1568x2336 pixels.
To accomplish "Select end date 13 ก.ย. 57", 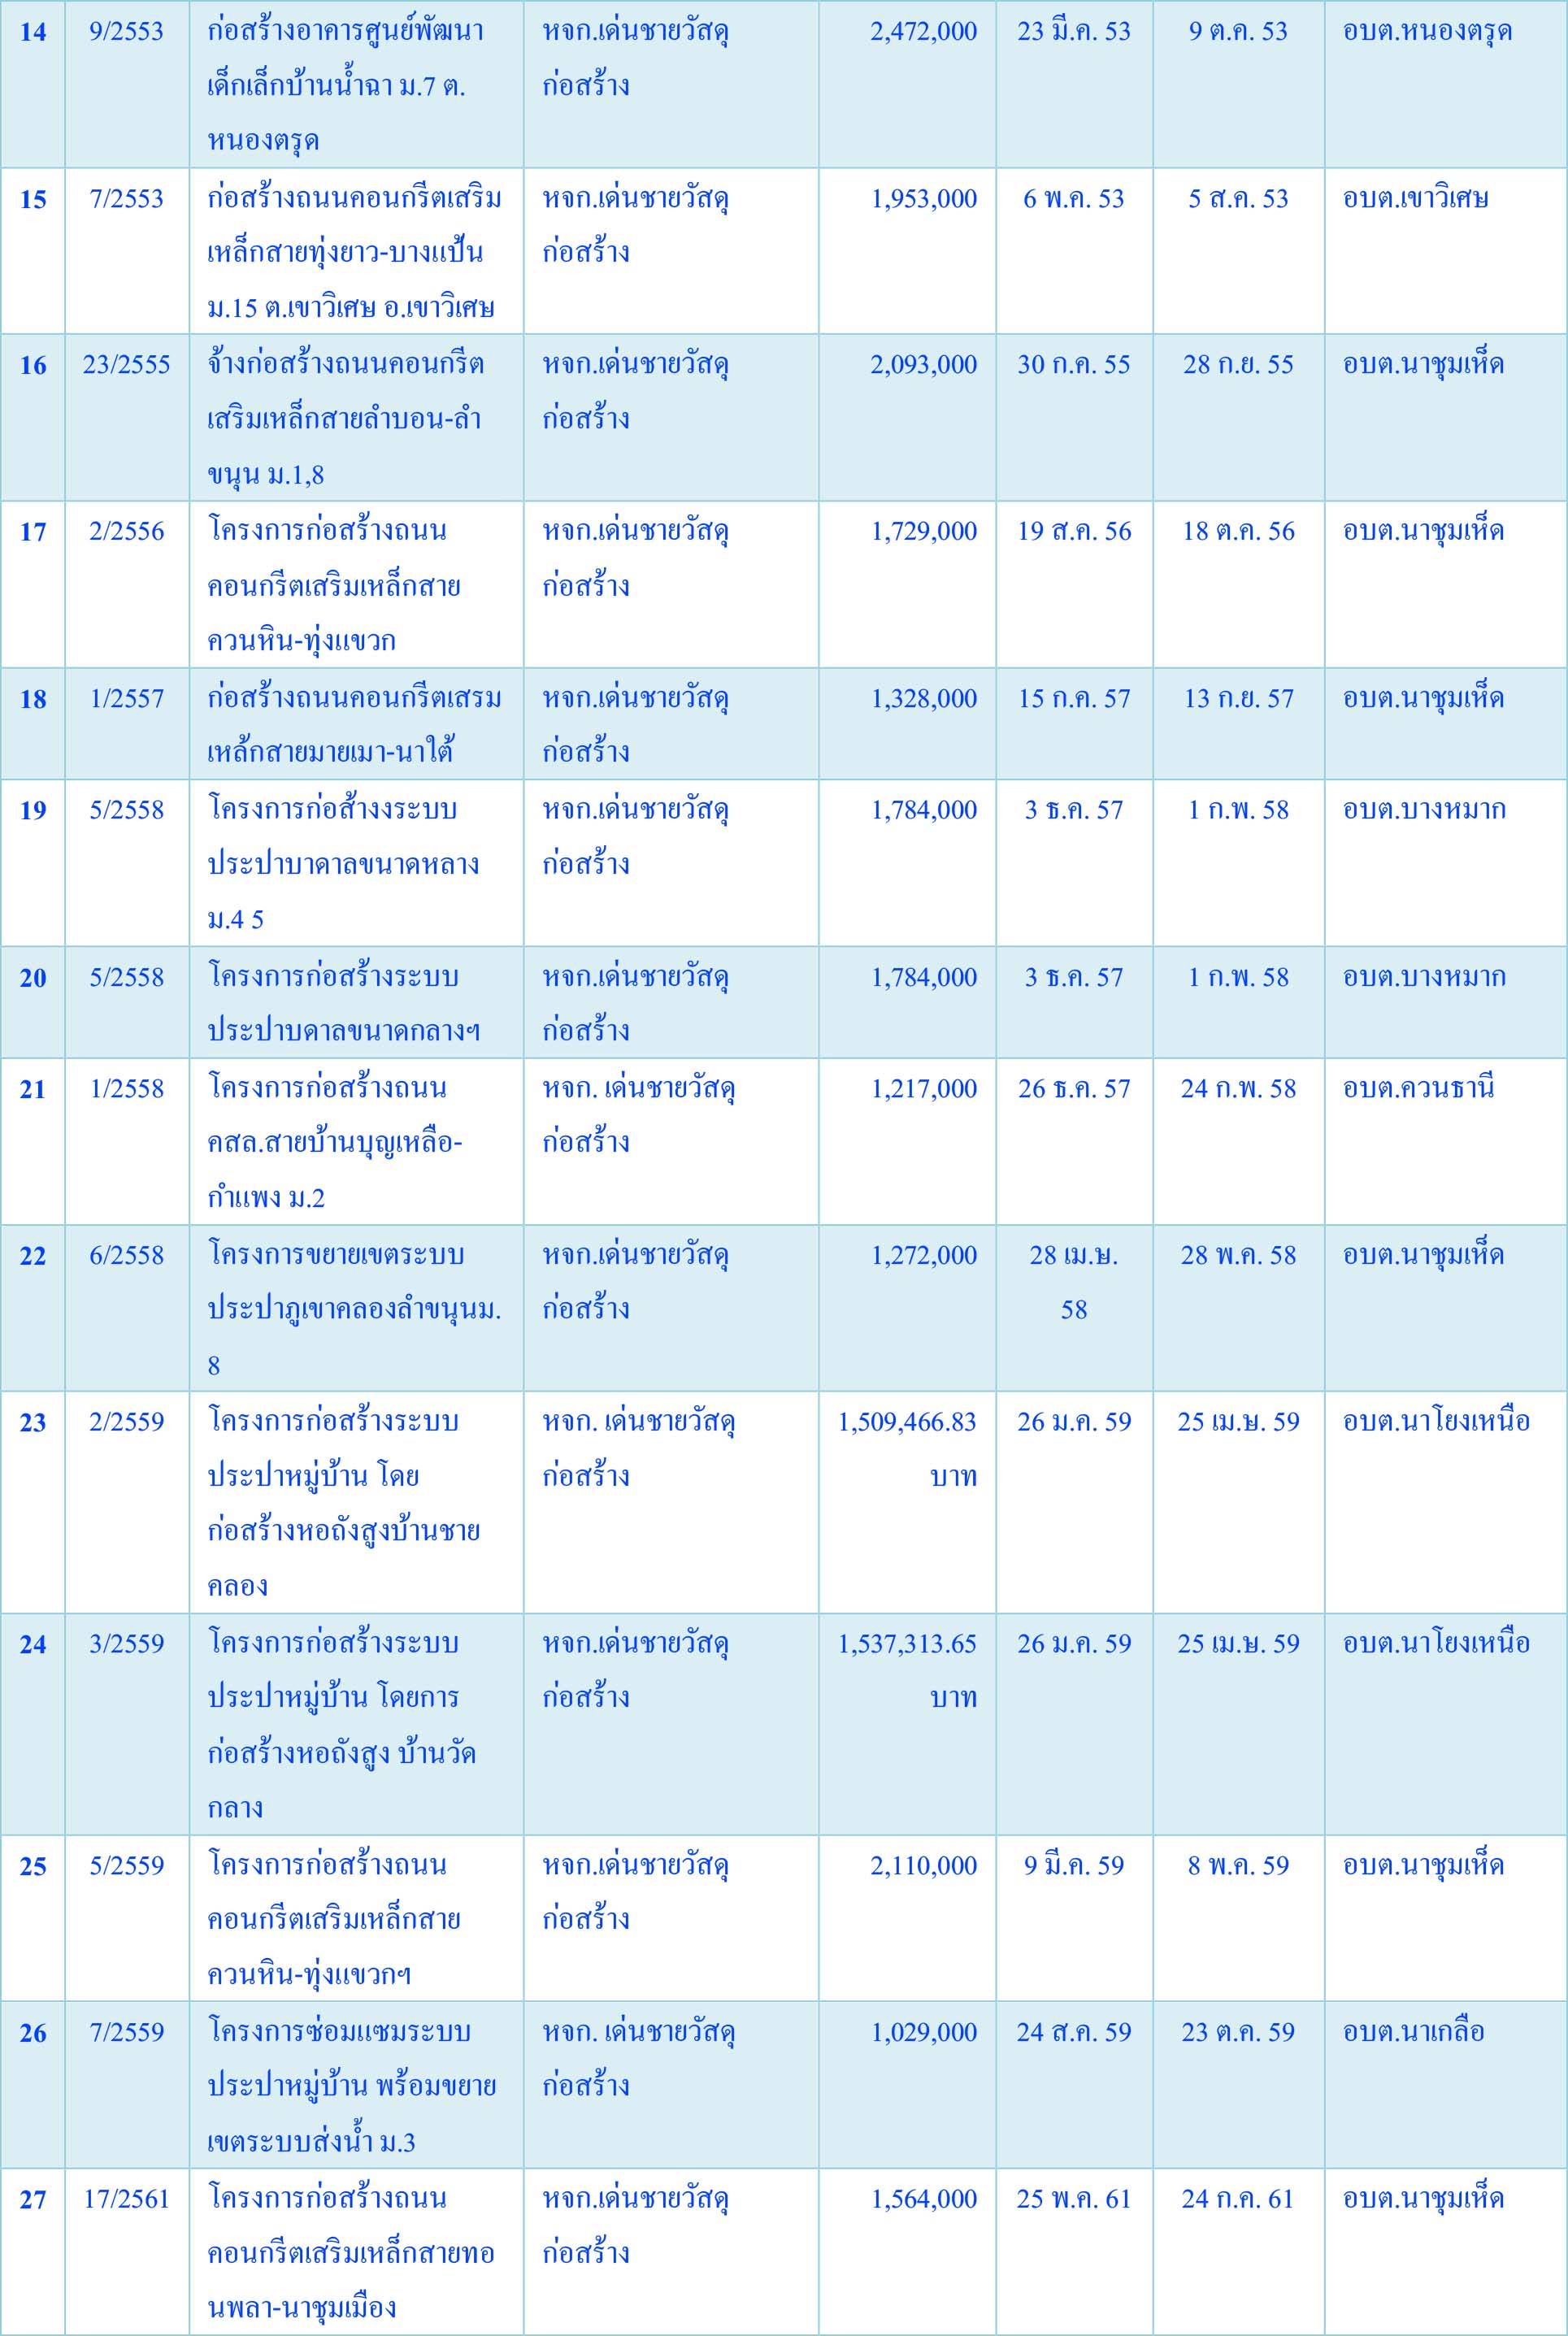I will click(x=1238, y=699).
